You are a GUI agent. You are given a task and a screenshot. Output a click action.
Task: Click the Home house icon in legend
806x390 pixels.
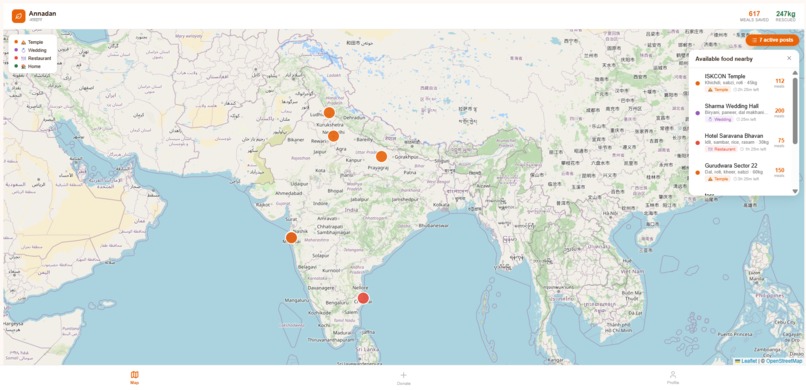point(24,66)
